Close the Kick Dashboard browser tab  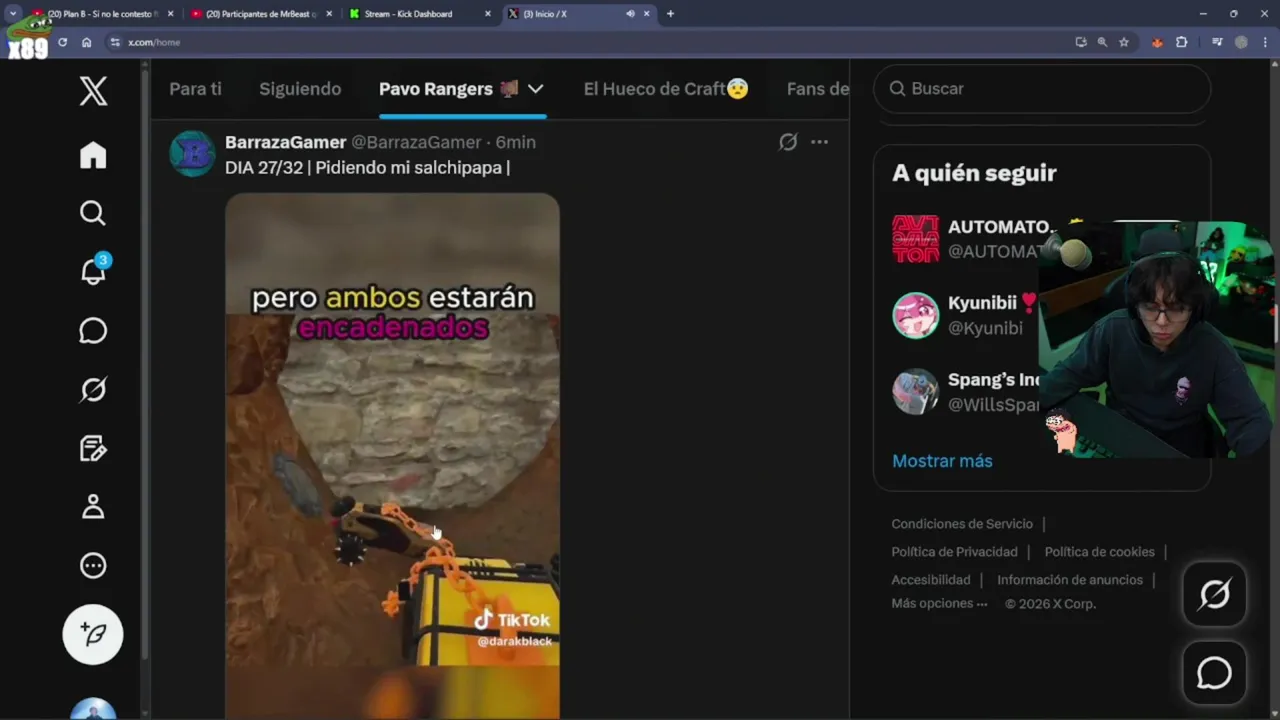tap(488, 14)
